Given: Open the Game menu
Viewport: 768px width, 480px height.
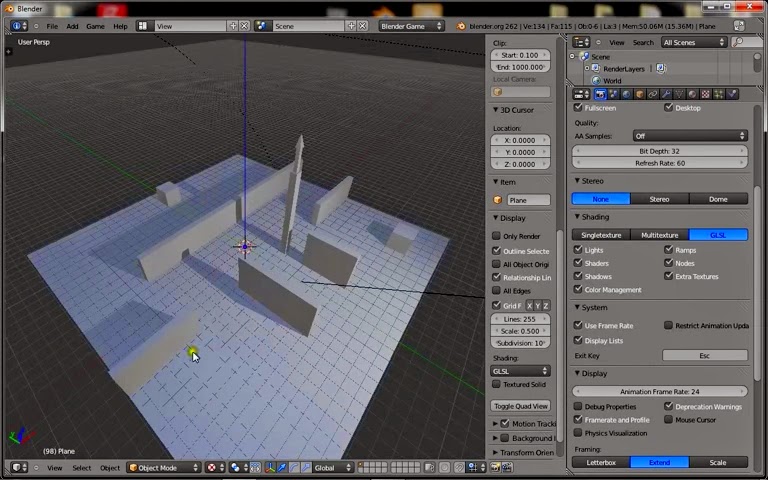Looking at the screenshot, I should tap(95, 26).
